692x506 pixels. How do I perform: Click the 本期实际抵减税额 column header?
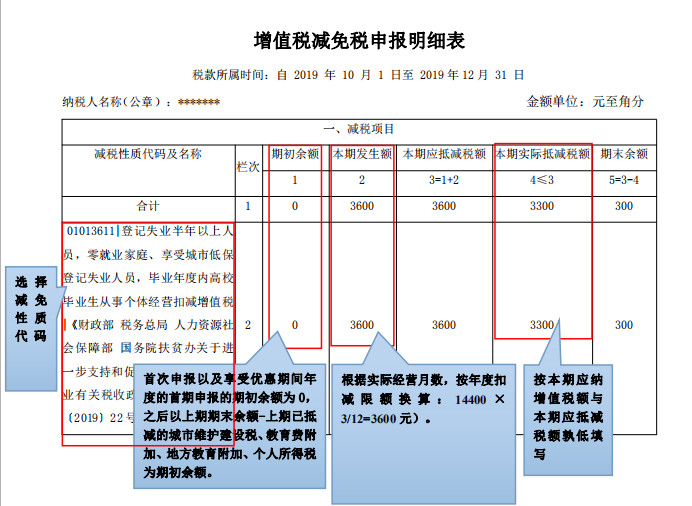pyautogui.click(x=542, y=154)
